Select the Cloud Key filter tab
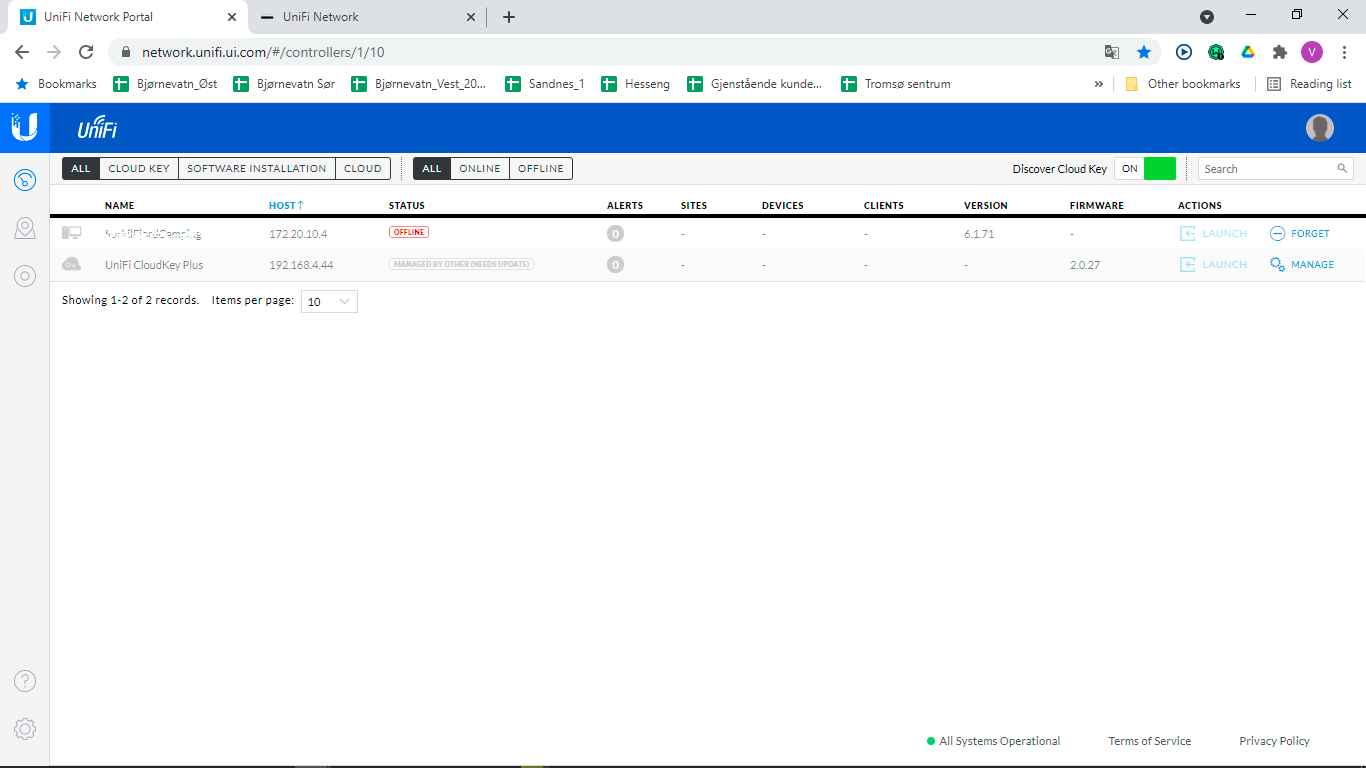 [139, 169]
